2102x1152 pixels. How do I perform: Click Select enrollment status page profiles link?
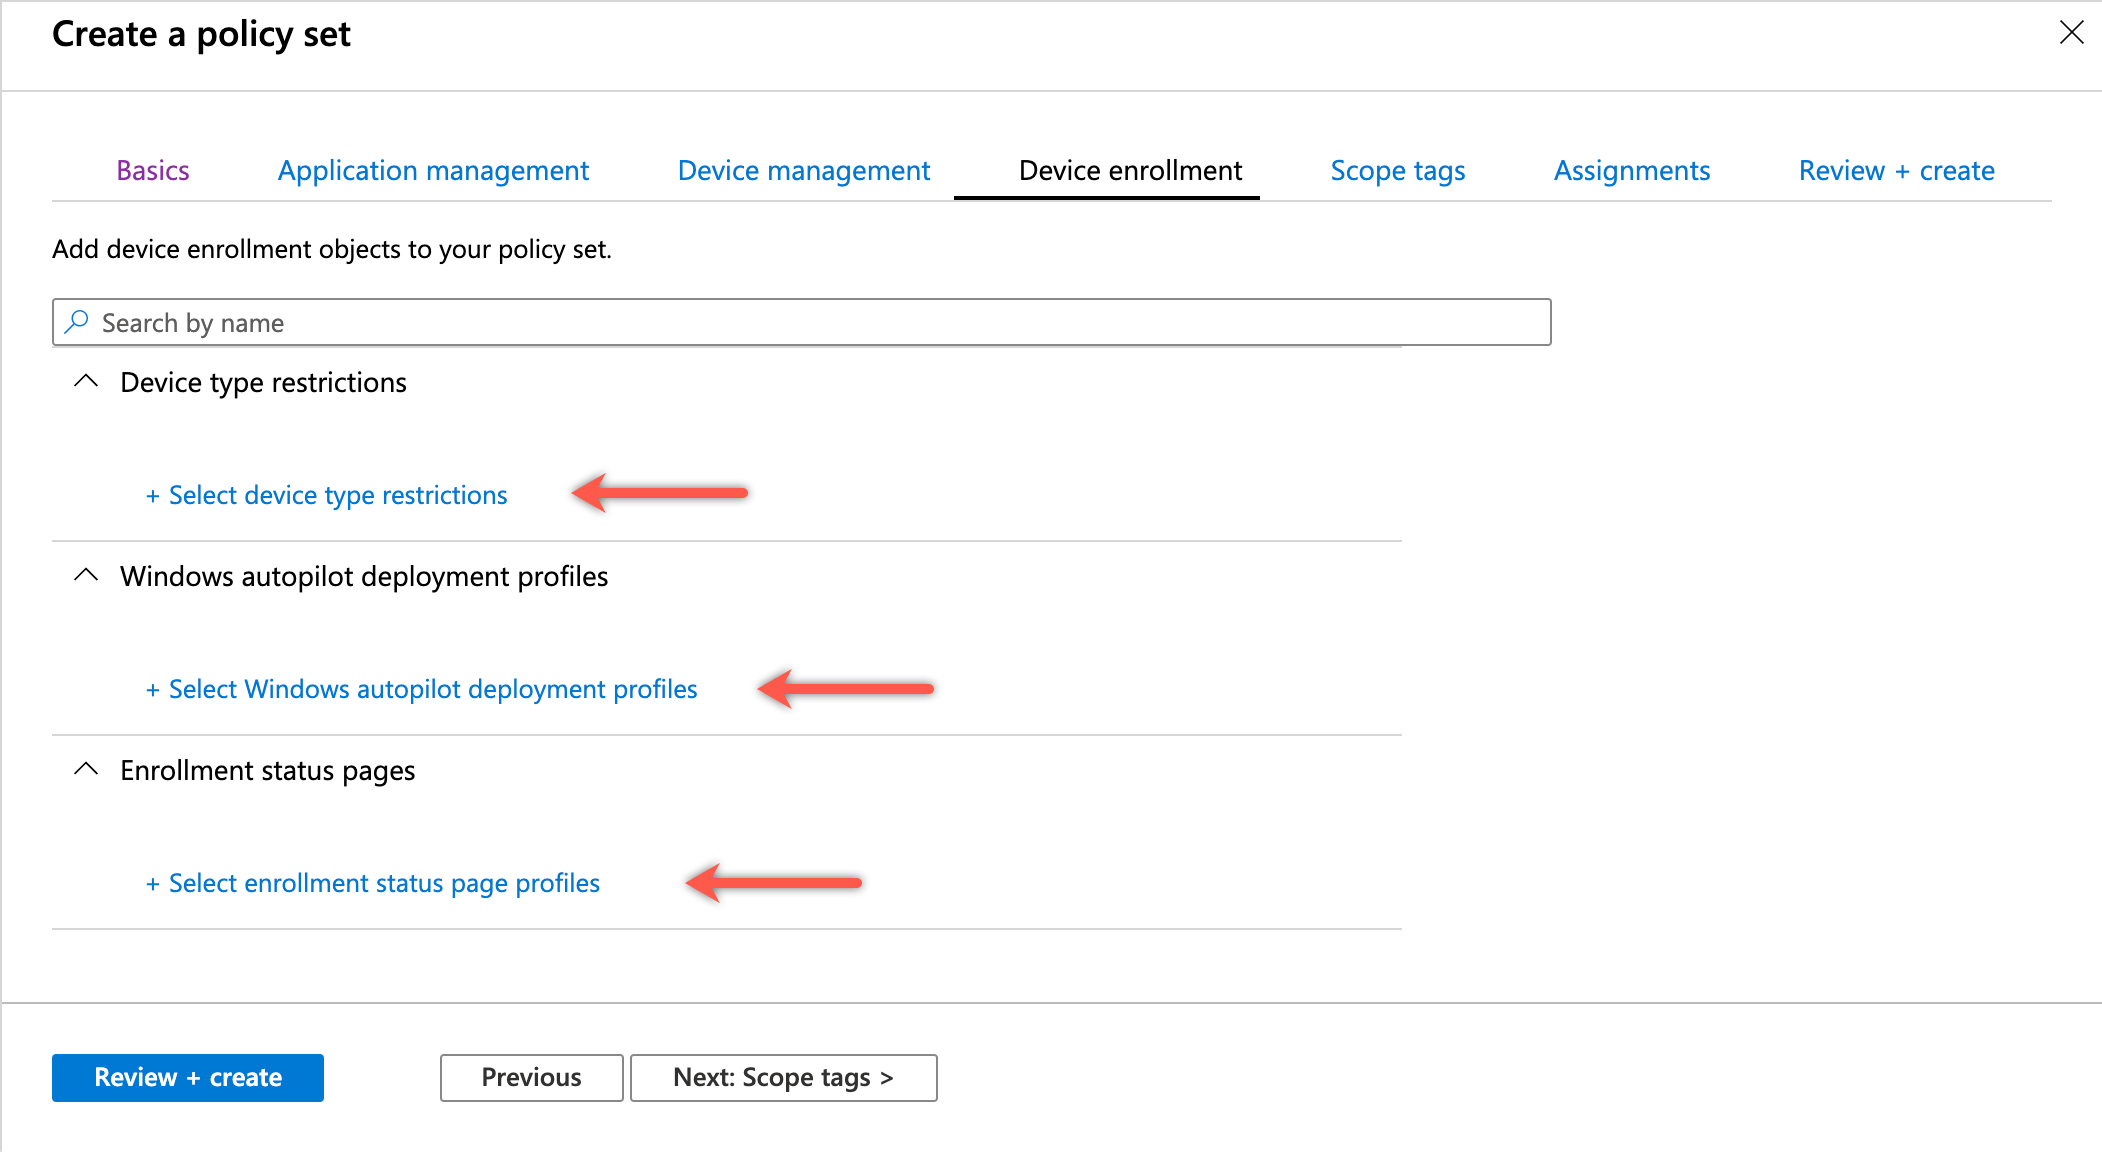(373, 882)
